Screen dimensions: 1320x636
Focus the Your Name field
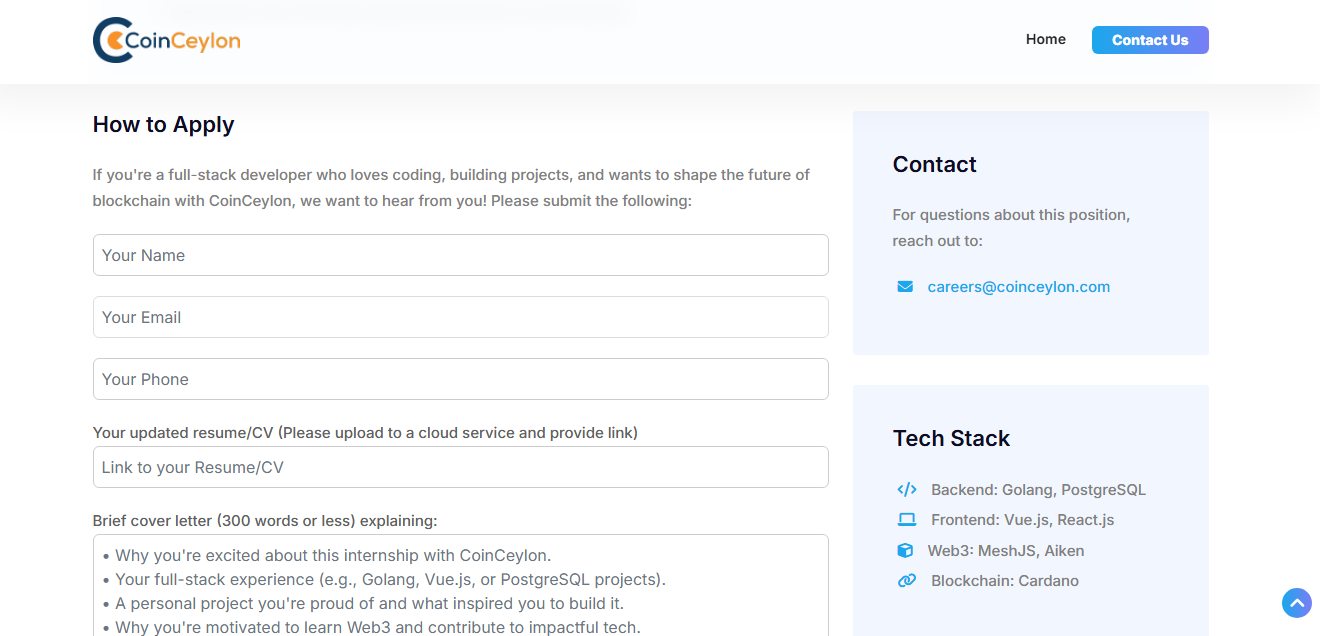point(460,255)
